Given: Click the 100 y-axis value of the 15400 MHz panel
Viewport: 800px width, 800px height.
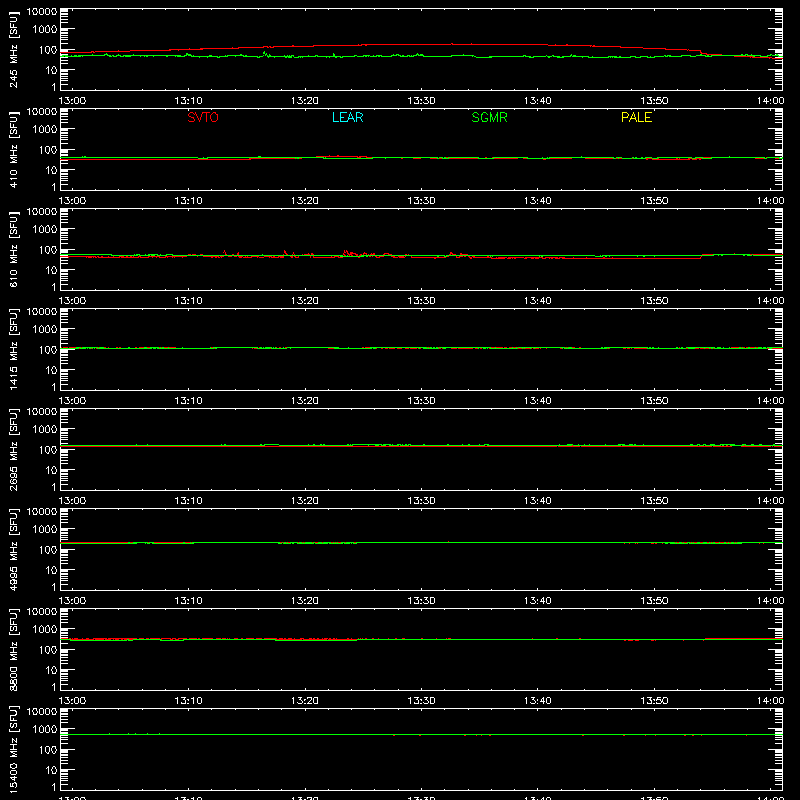Looking at the screenshot, I should pos(47,750).
